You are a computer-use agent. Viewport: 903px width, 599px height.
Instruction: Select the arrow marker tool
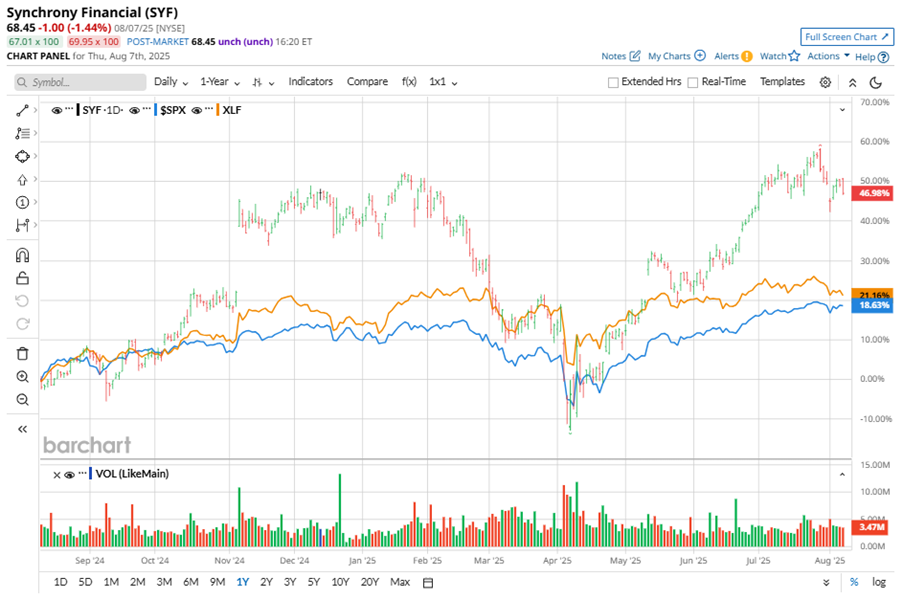click(22, 180)
